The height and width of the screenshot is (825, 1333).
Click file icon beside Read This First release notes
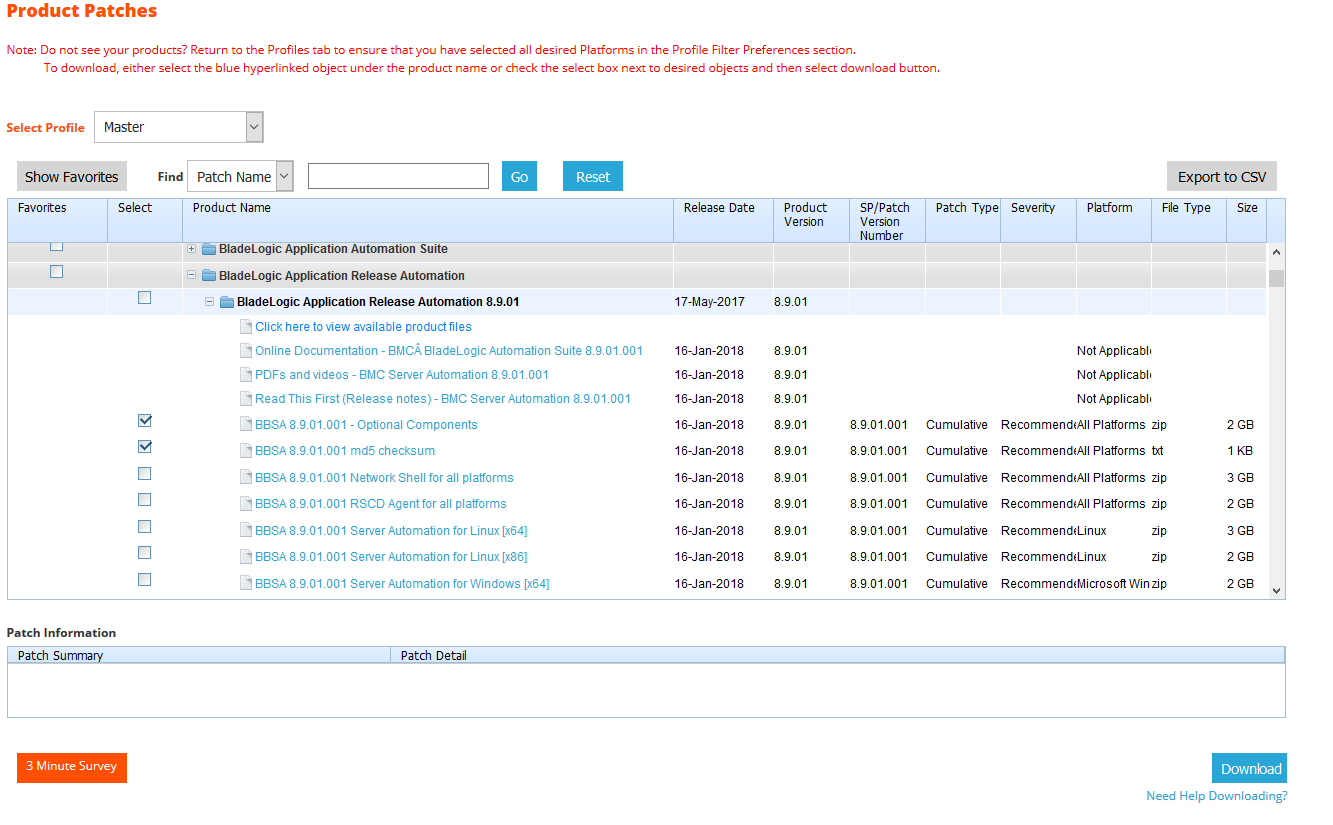tap(246, 399)
